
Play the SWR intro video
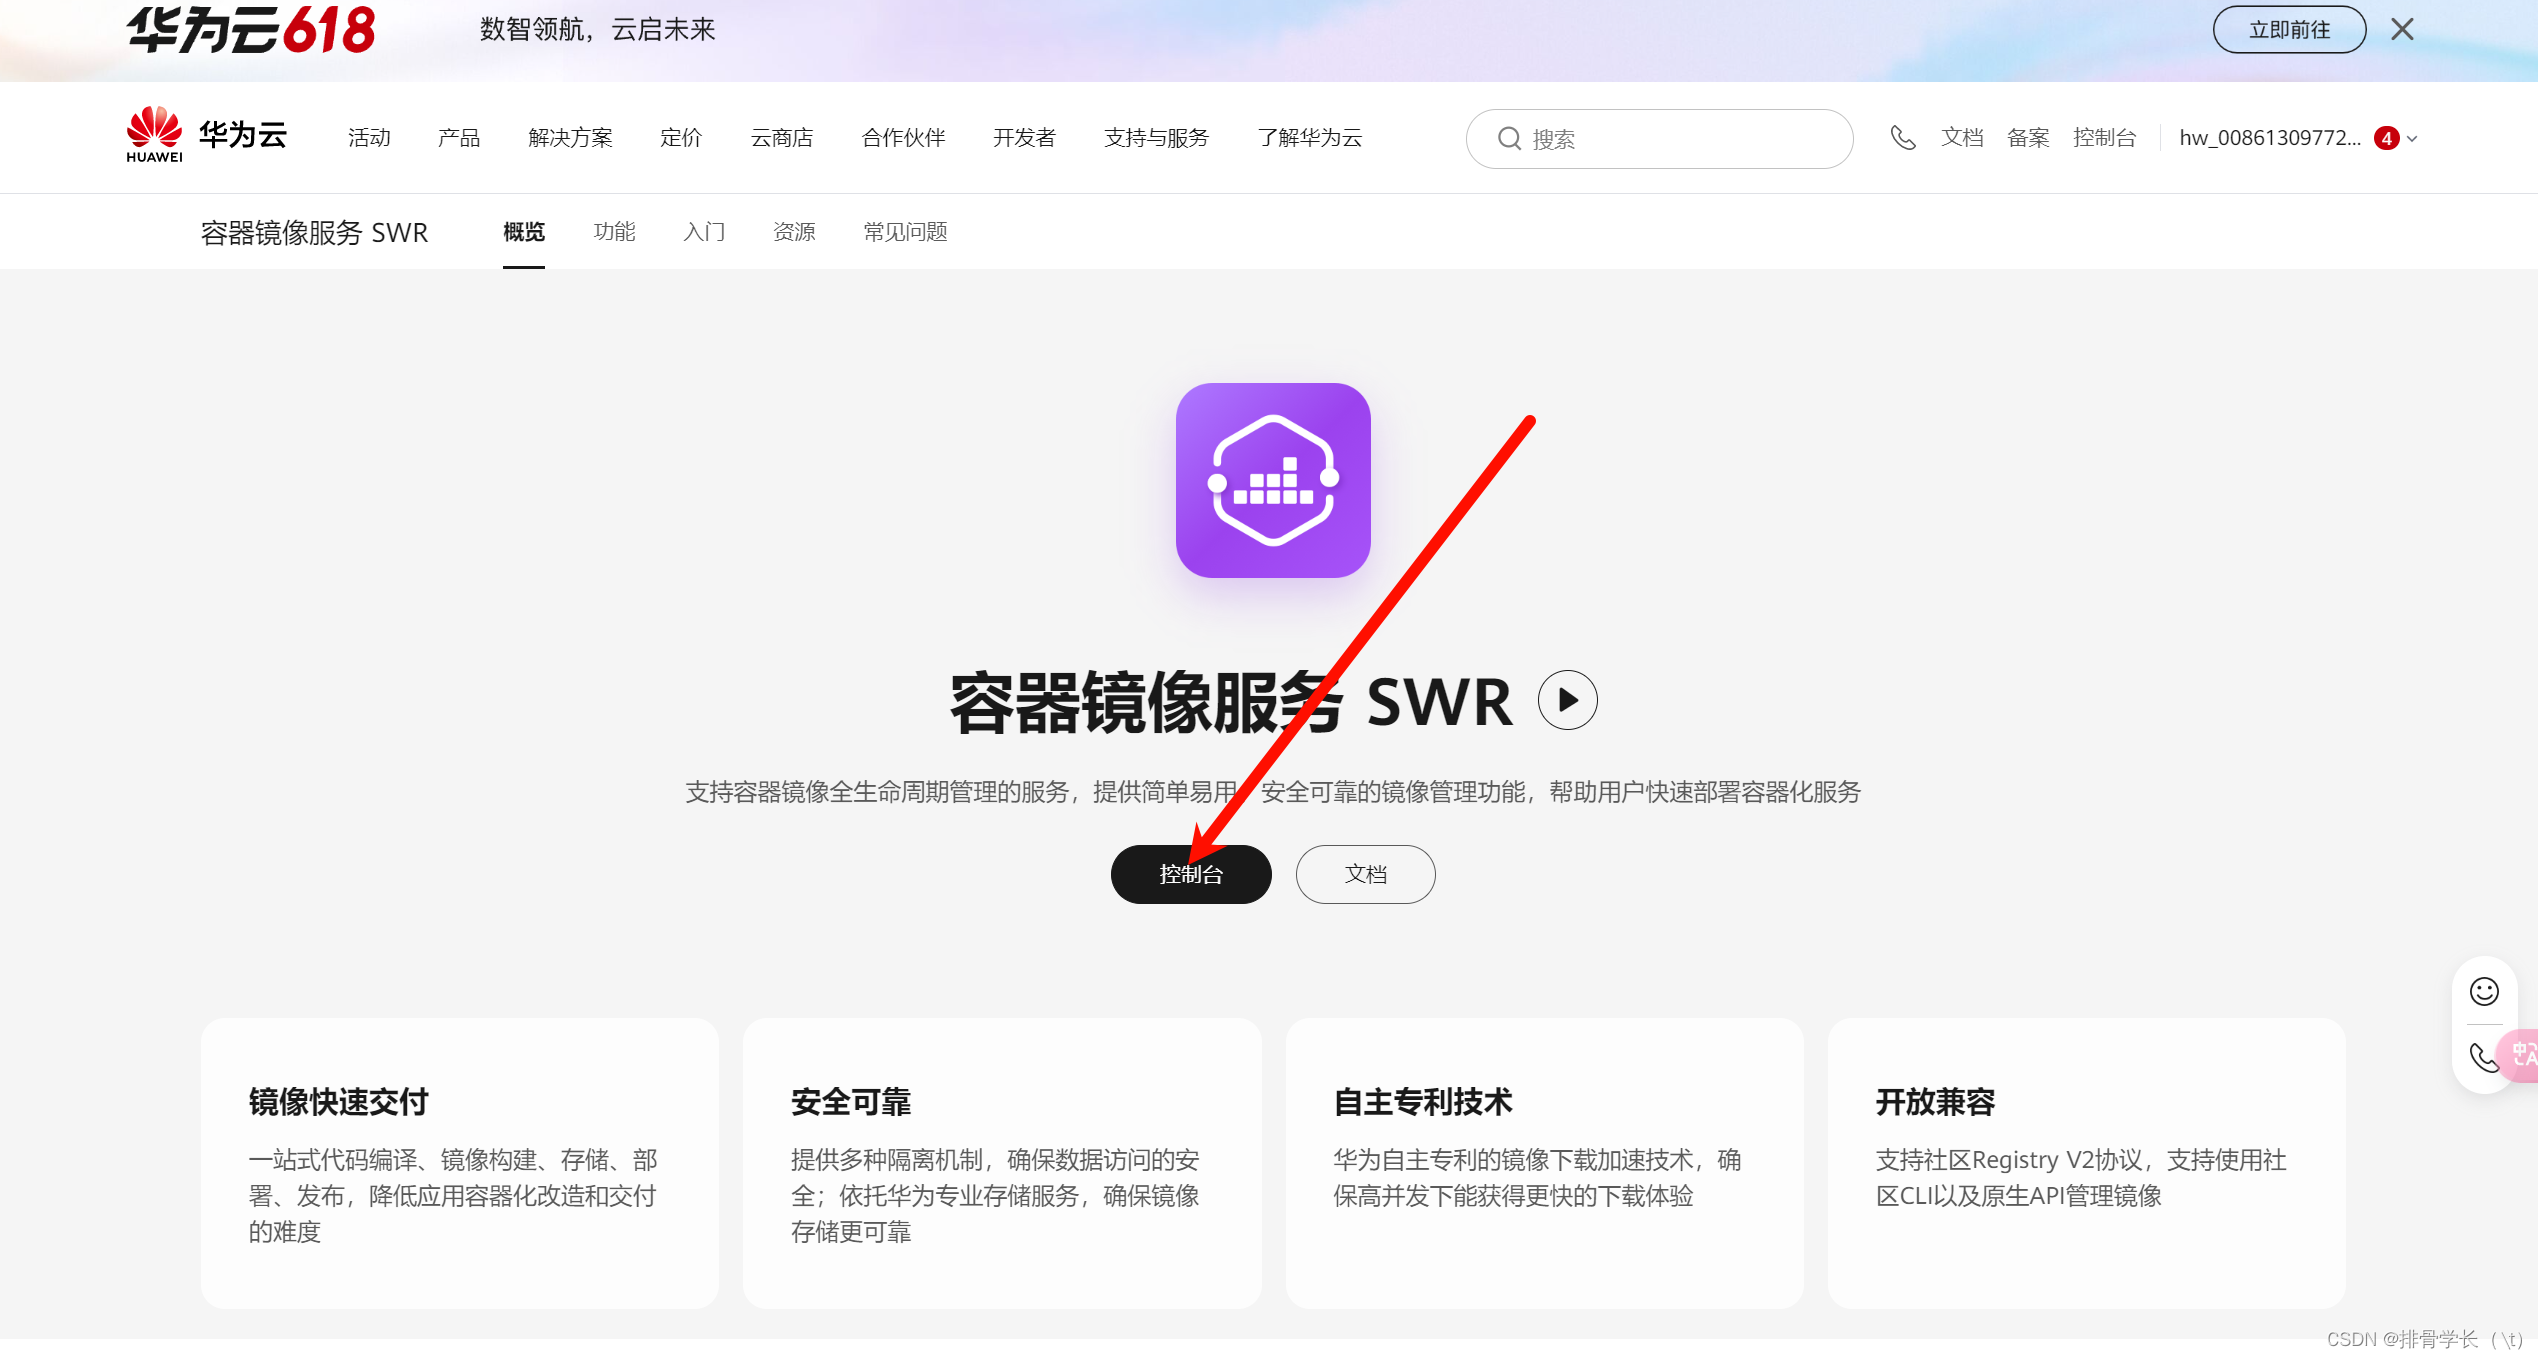(x=1567, y=700)
